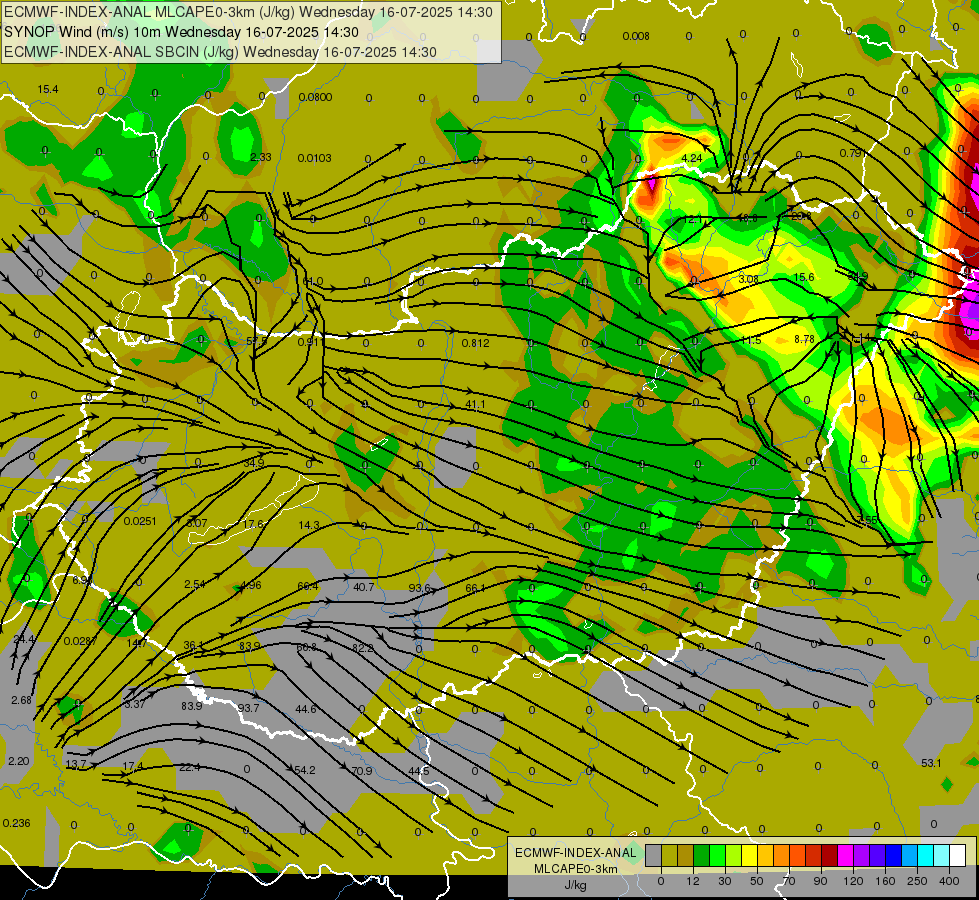Click the station value 3.08
Screen dimensions: 979x900
(748, 279)
